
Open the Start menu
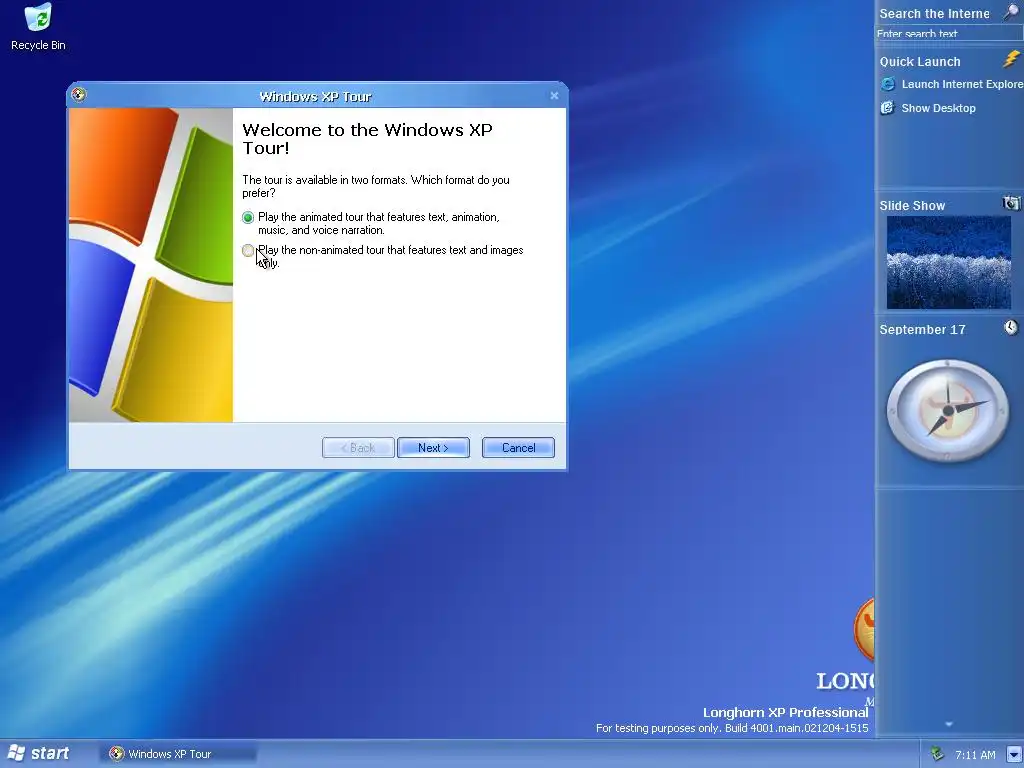point(38,753)
